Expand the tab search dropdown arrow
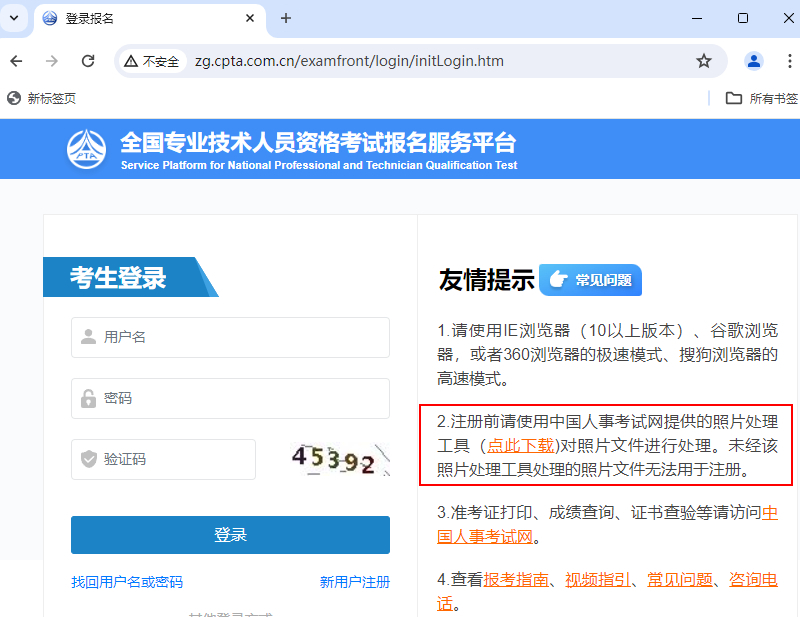The image size is (800, 617). click(x=14, y=18)
